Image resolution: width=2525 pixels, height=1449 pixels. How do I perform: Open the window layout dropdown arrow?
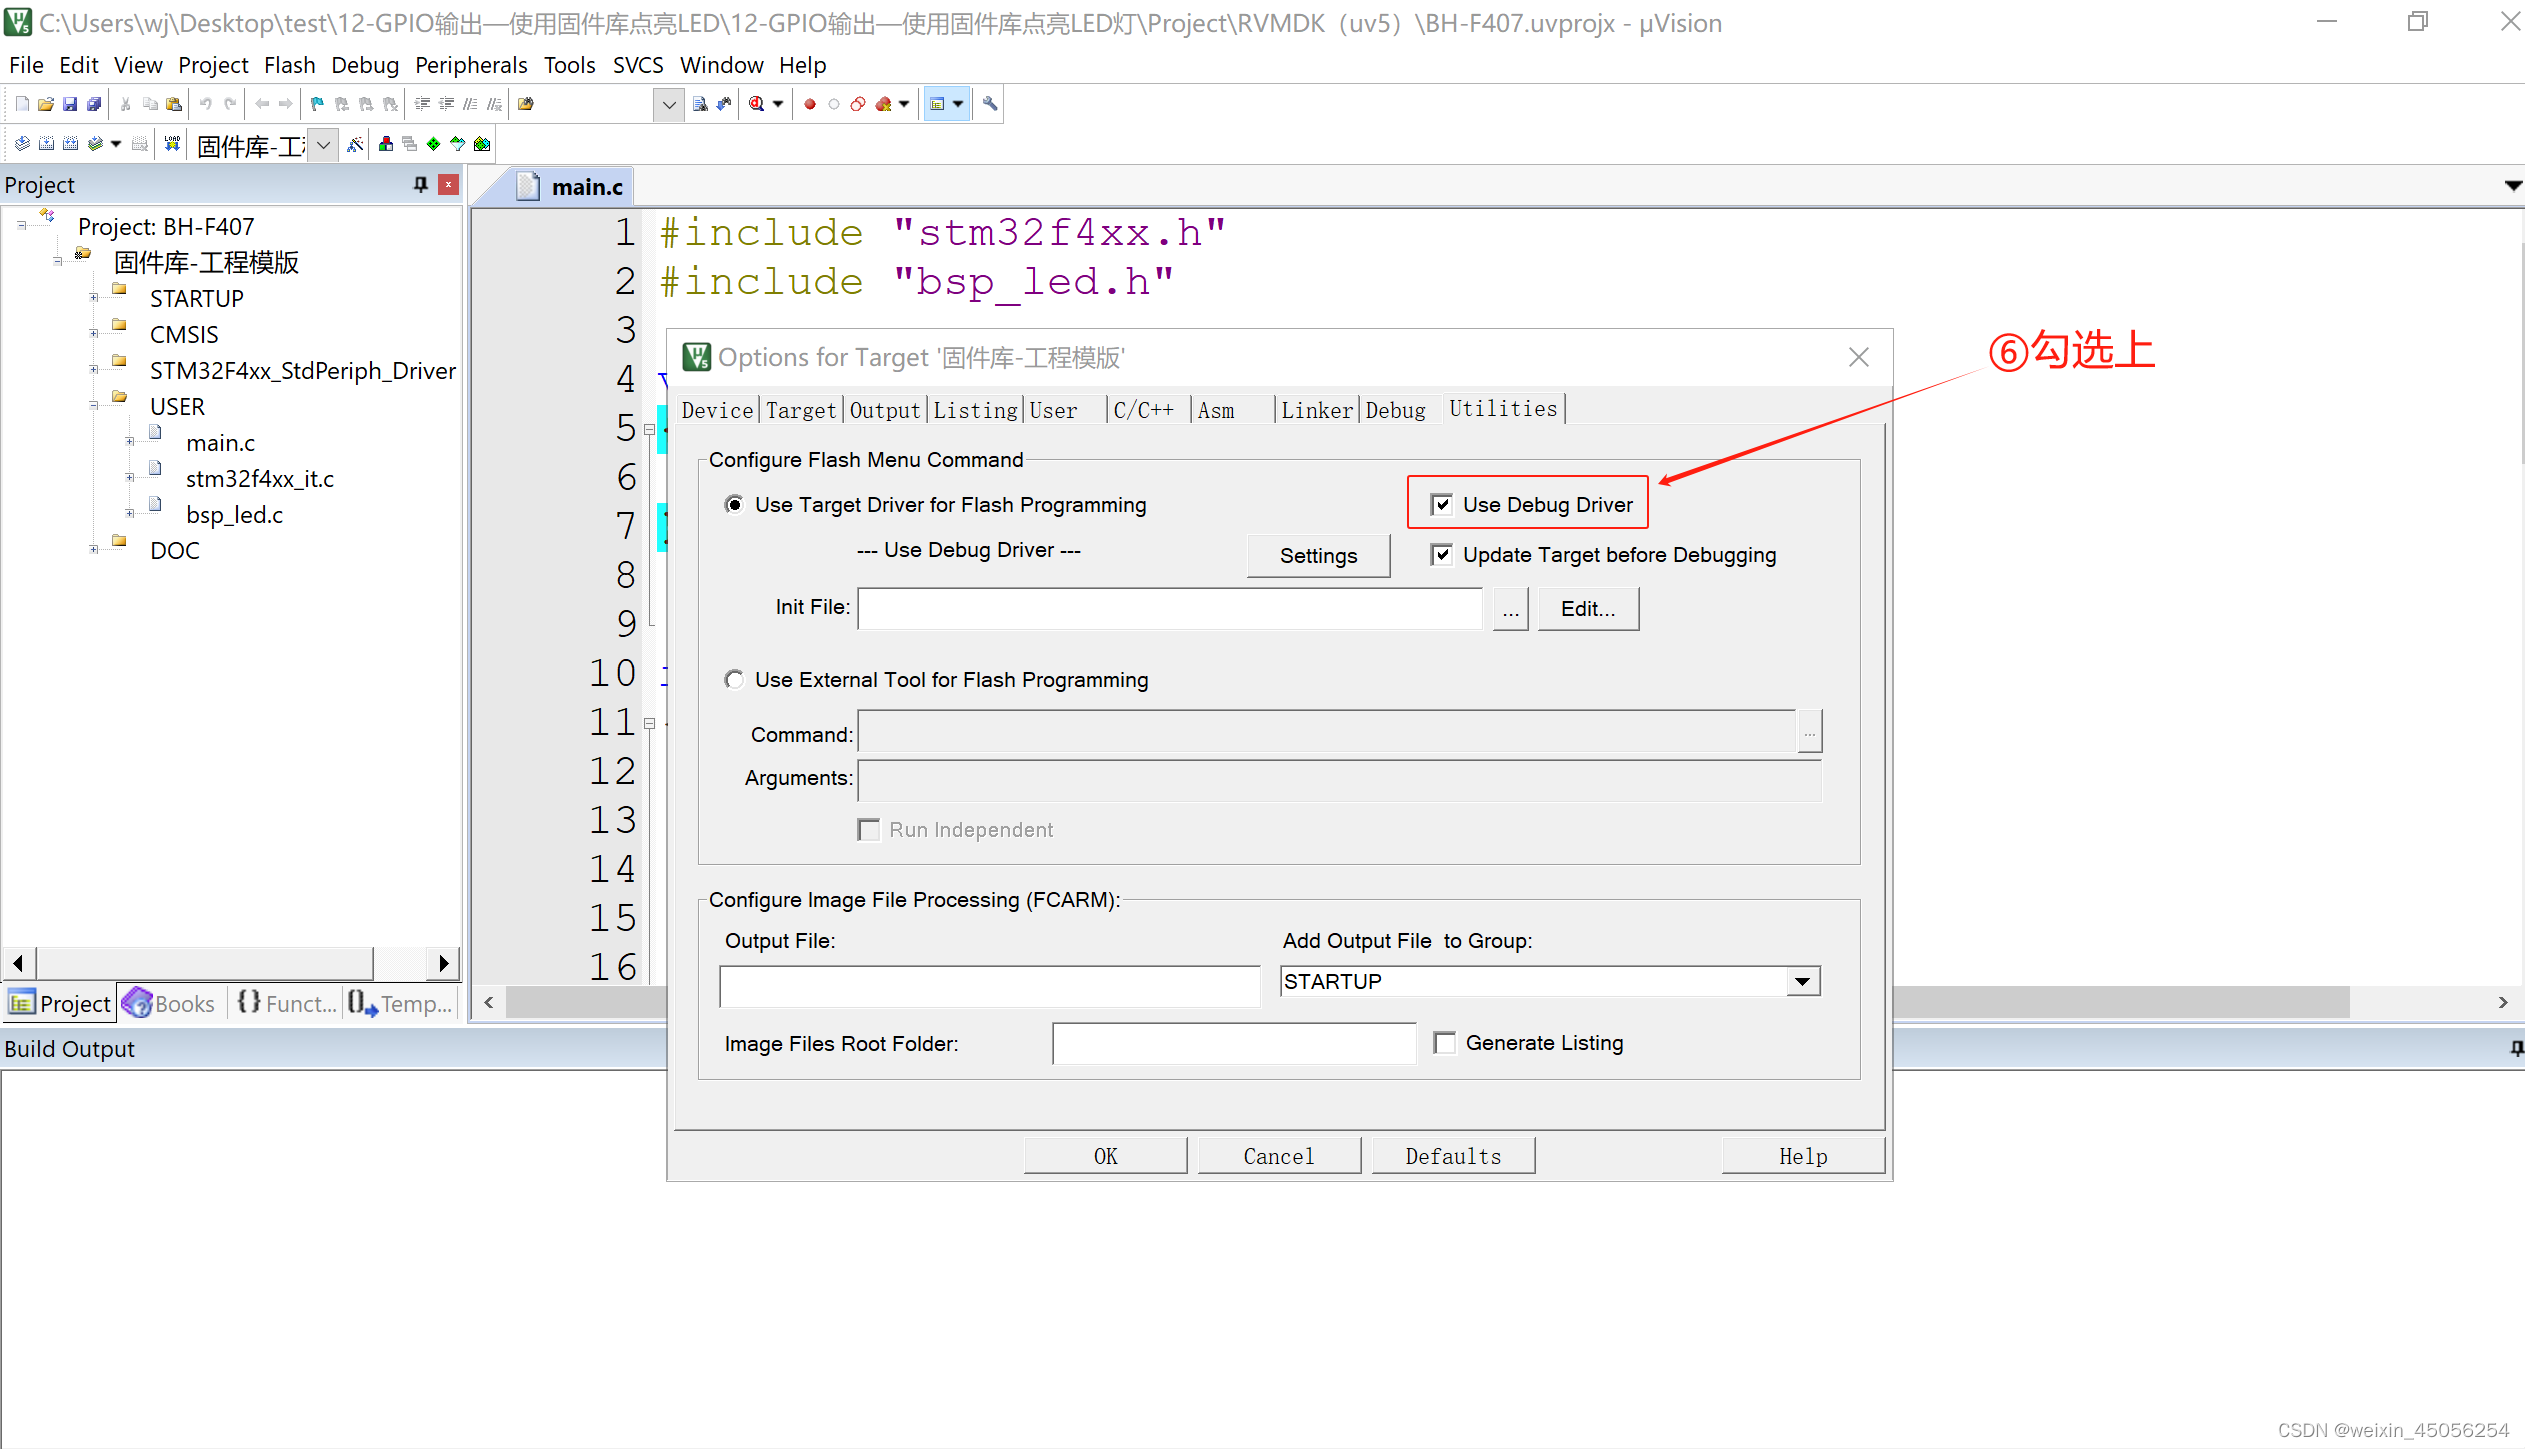click(x=958, y=104)
